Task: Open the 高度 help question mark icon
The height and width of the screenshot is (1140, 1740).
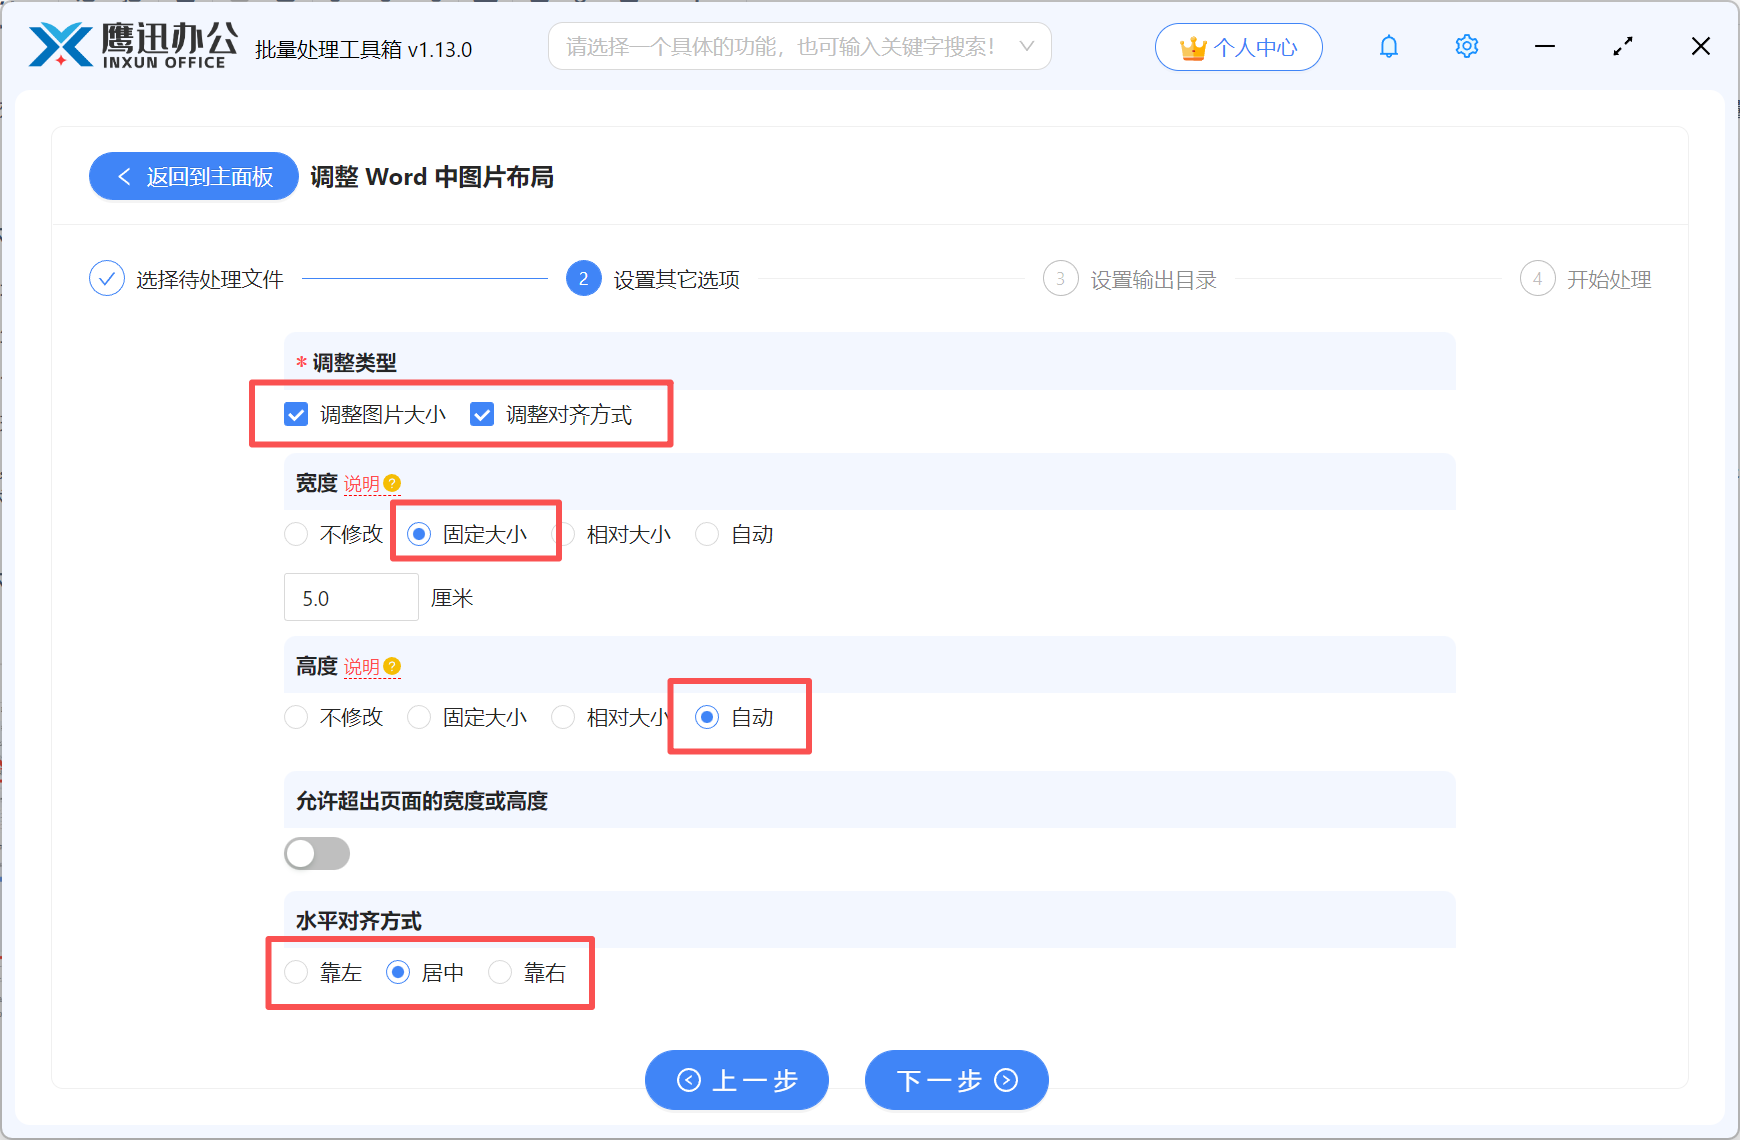Action: (392, 665)
